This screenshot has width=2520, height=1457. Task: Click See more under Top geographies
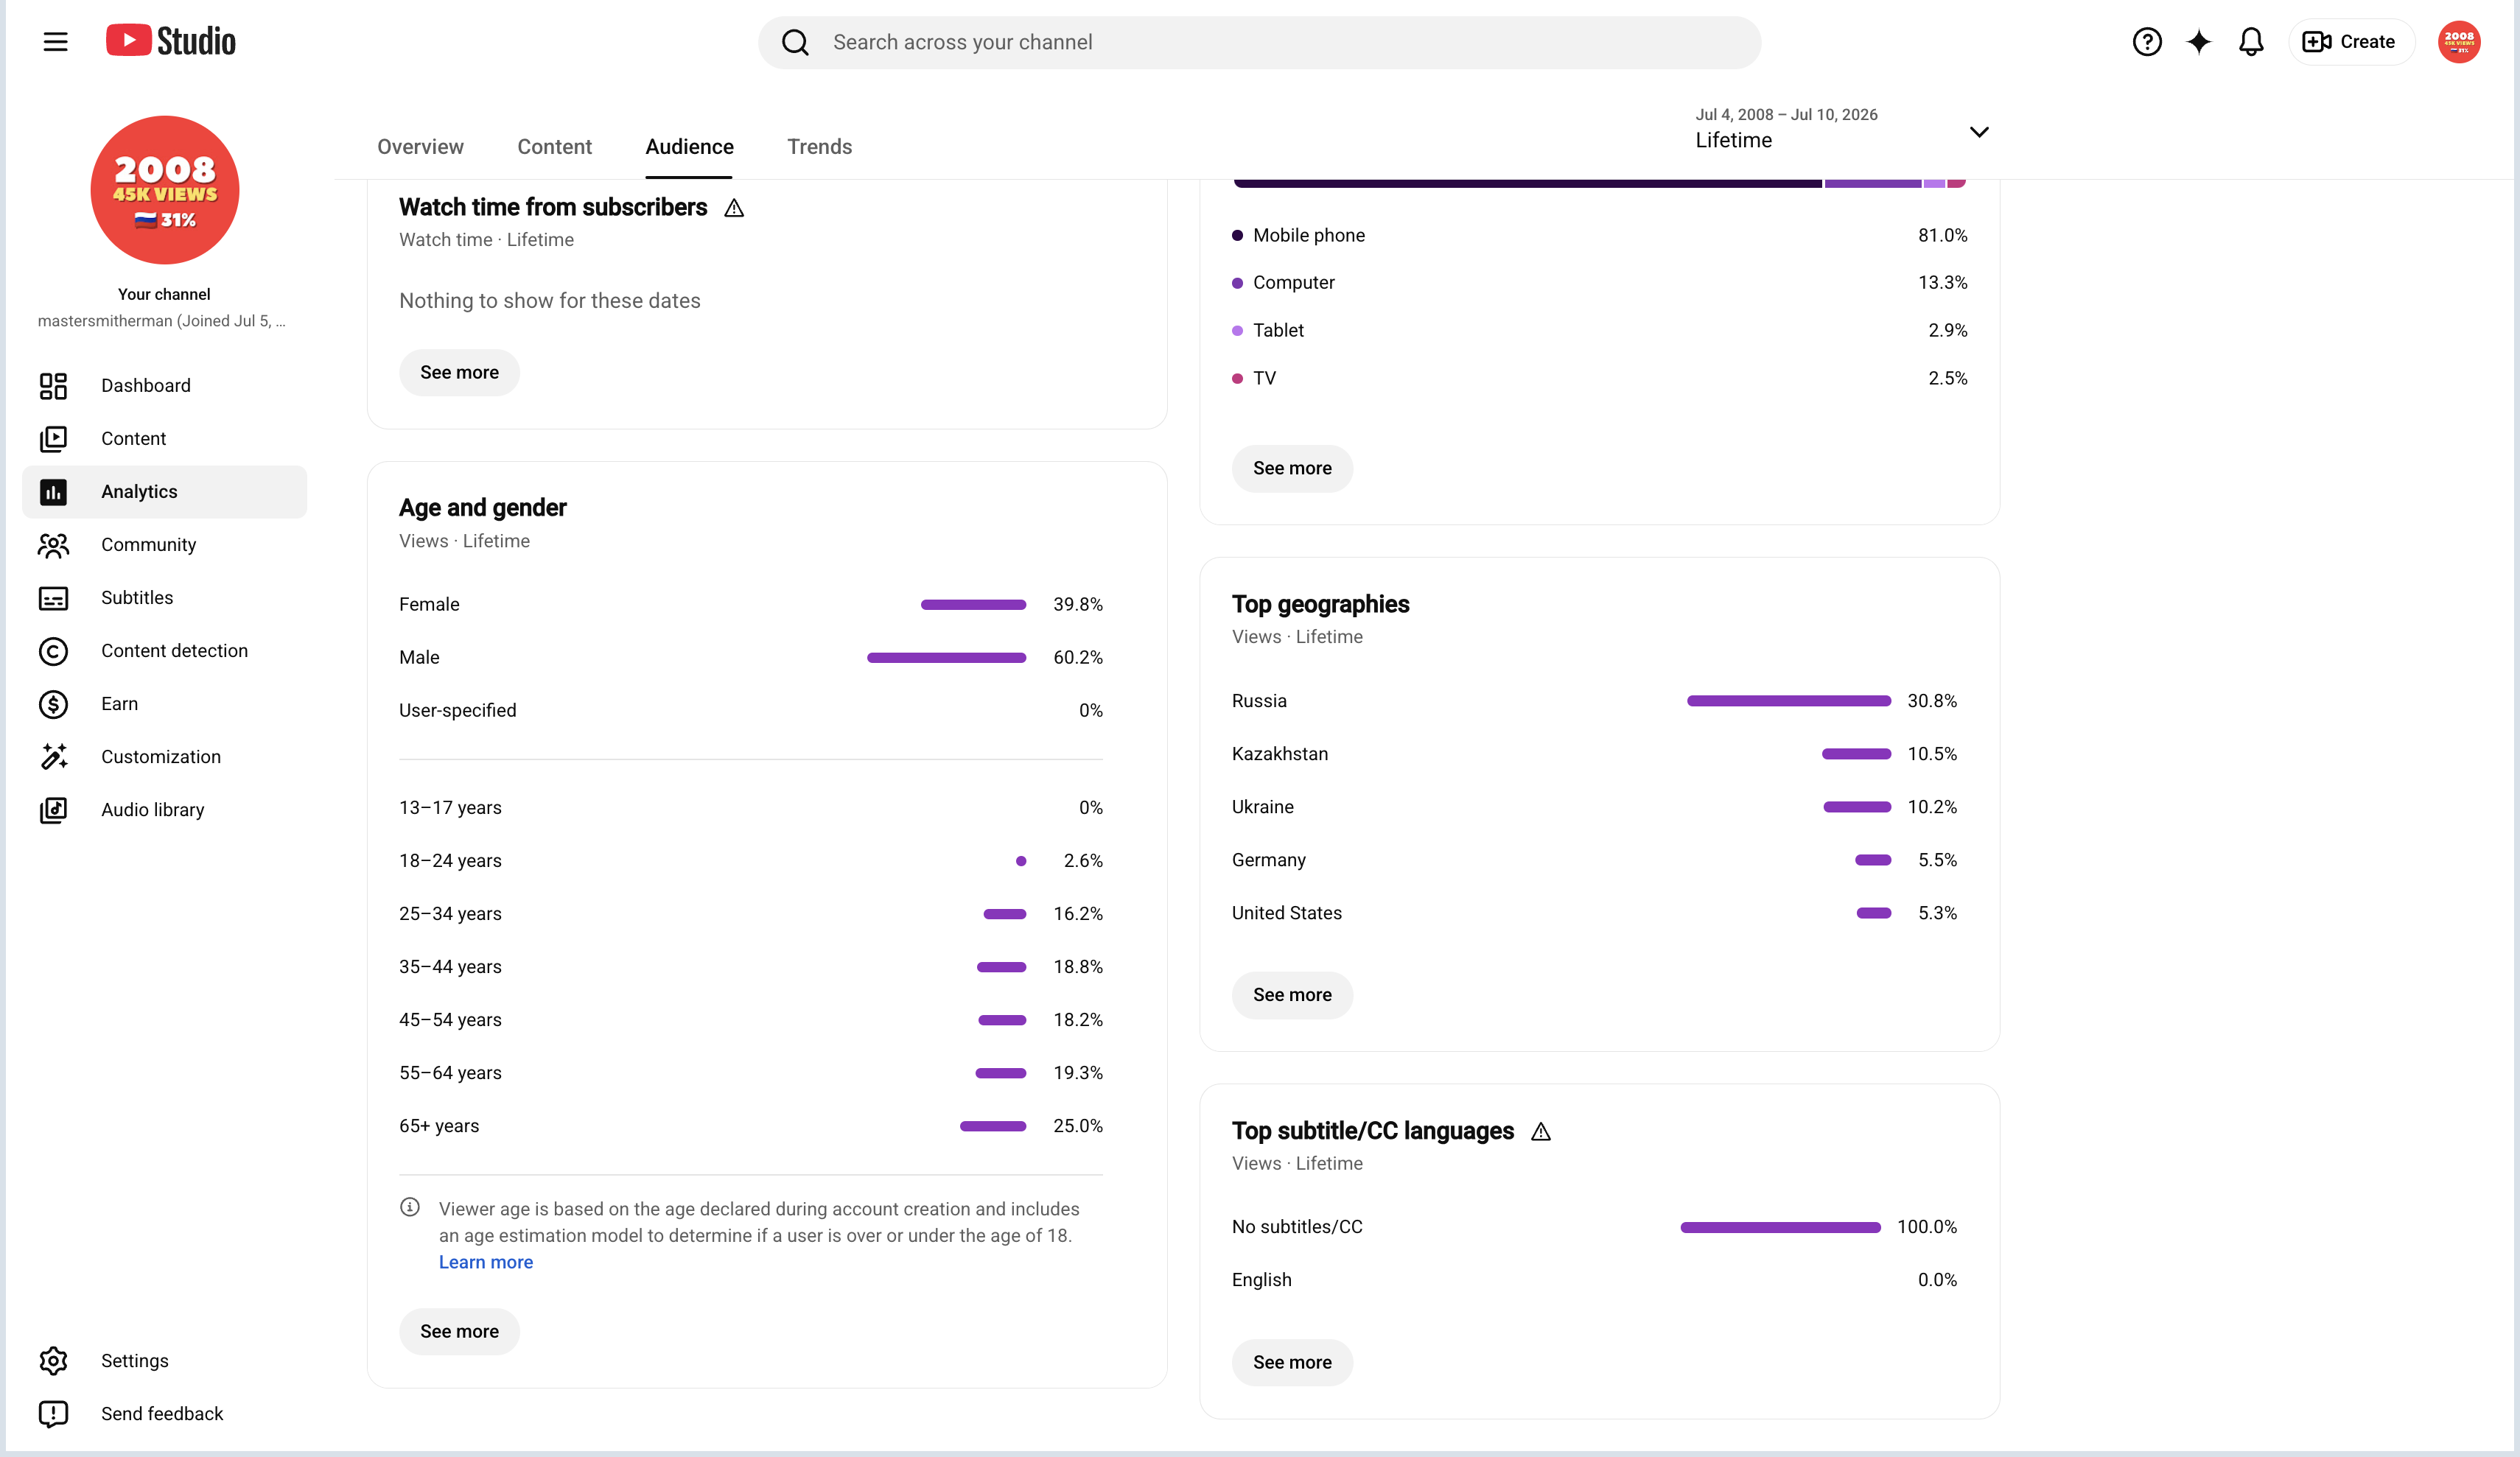pyautogui.click(x=1292, y=995)
